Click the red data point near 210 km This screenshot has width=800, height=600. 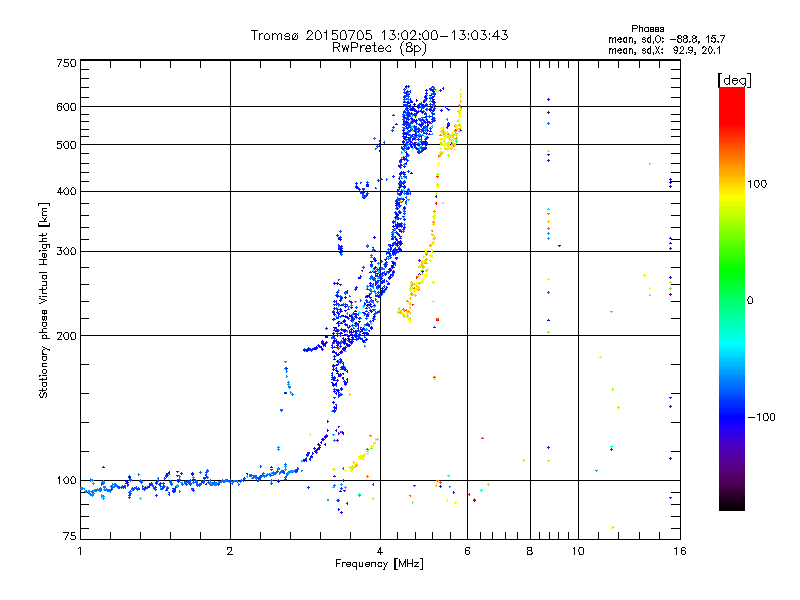[x=437, y=319]
